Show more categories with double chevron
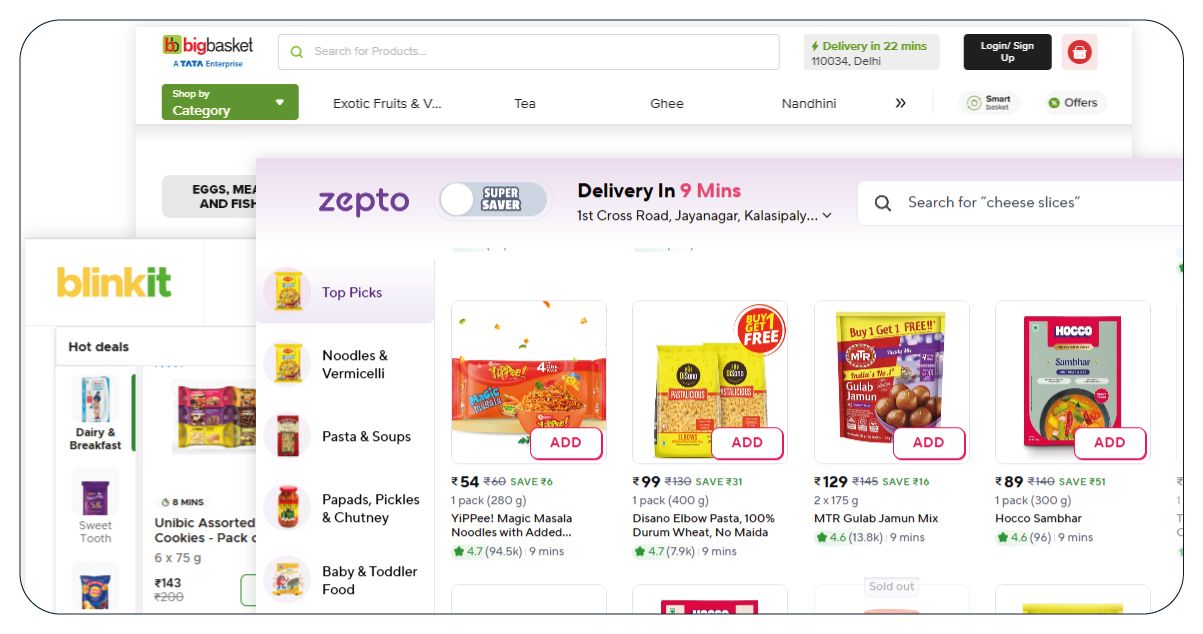 pyautogui.click(x=900, y=103)
